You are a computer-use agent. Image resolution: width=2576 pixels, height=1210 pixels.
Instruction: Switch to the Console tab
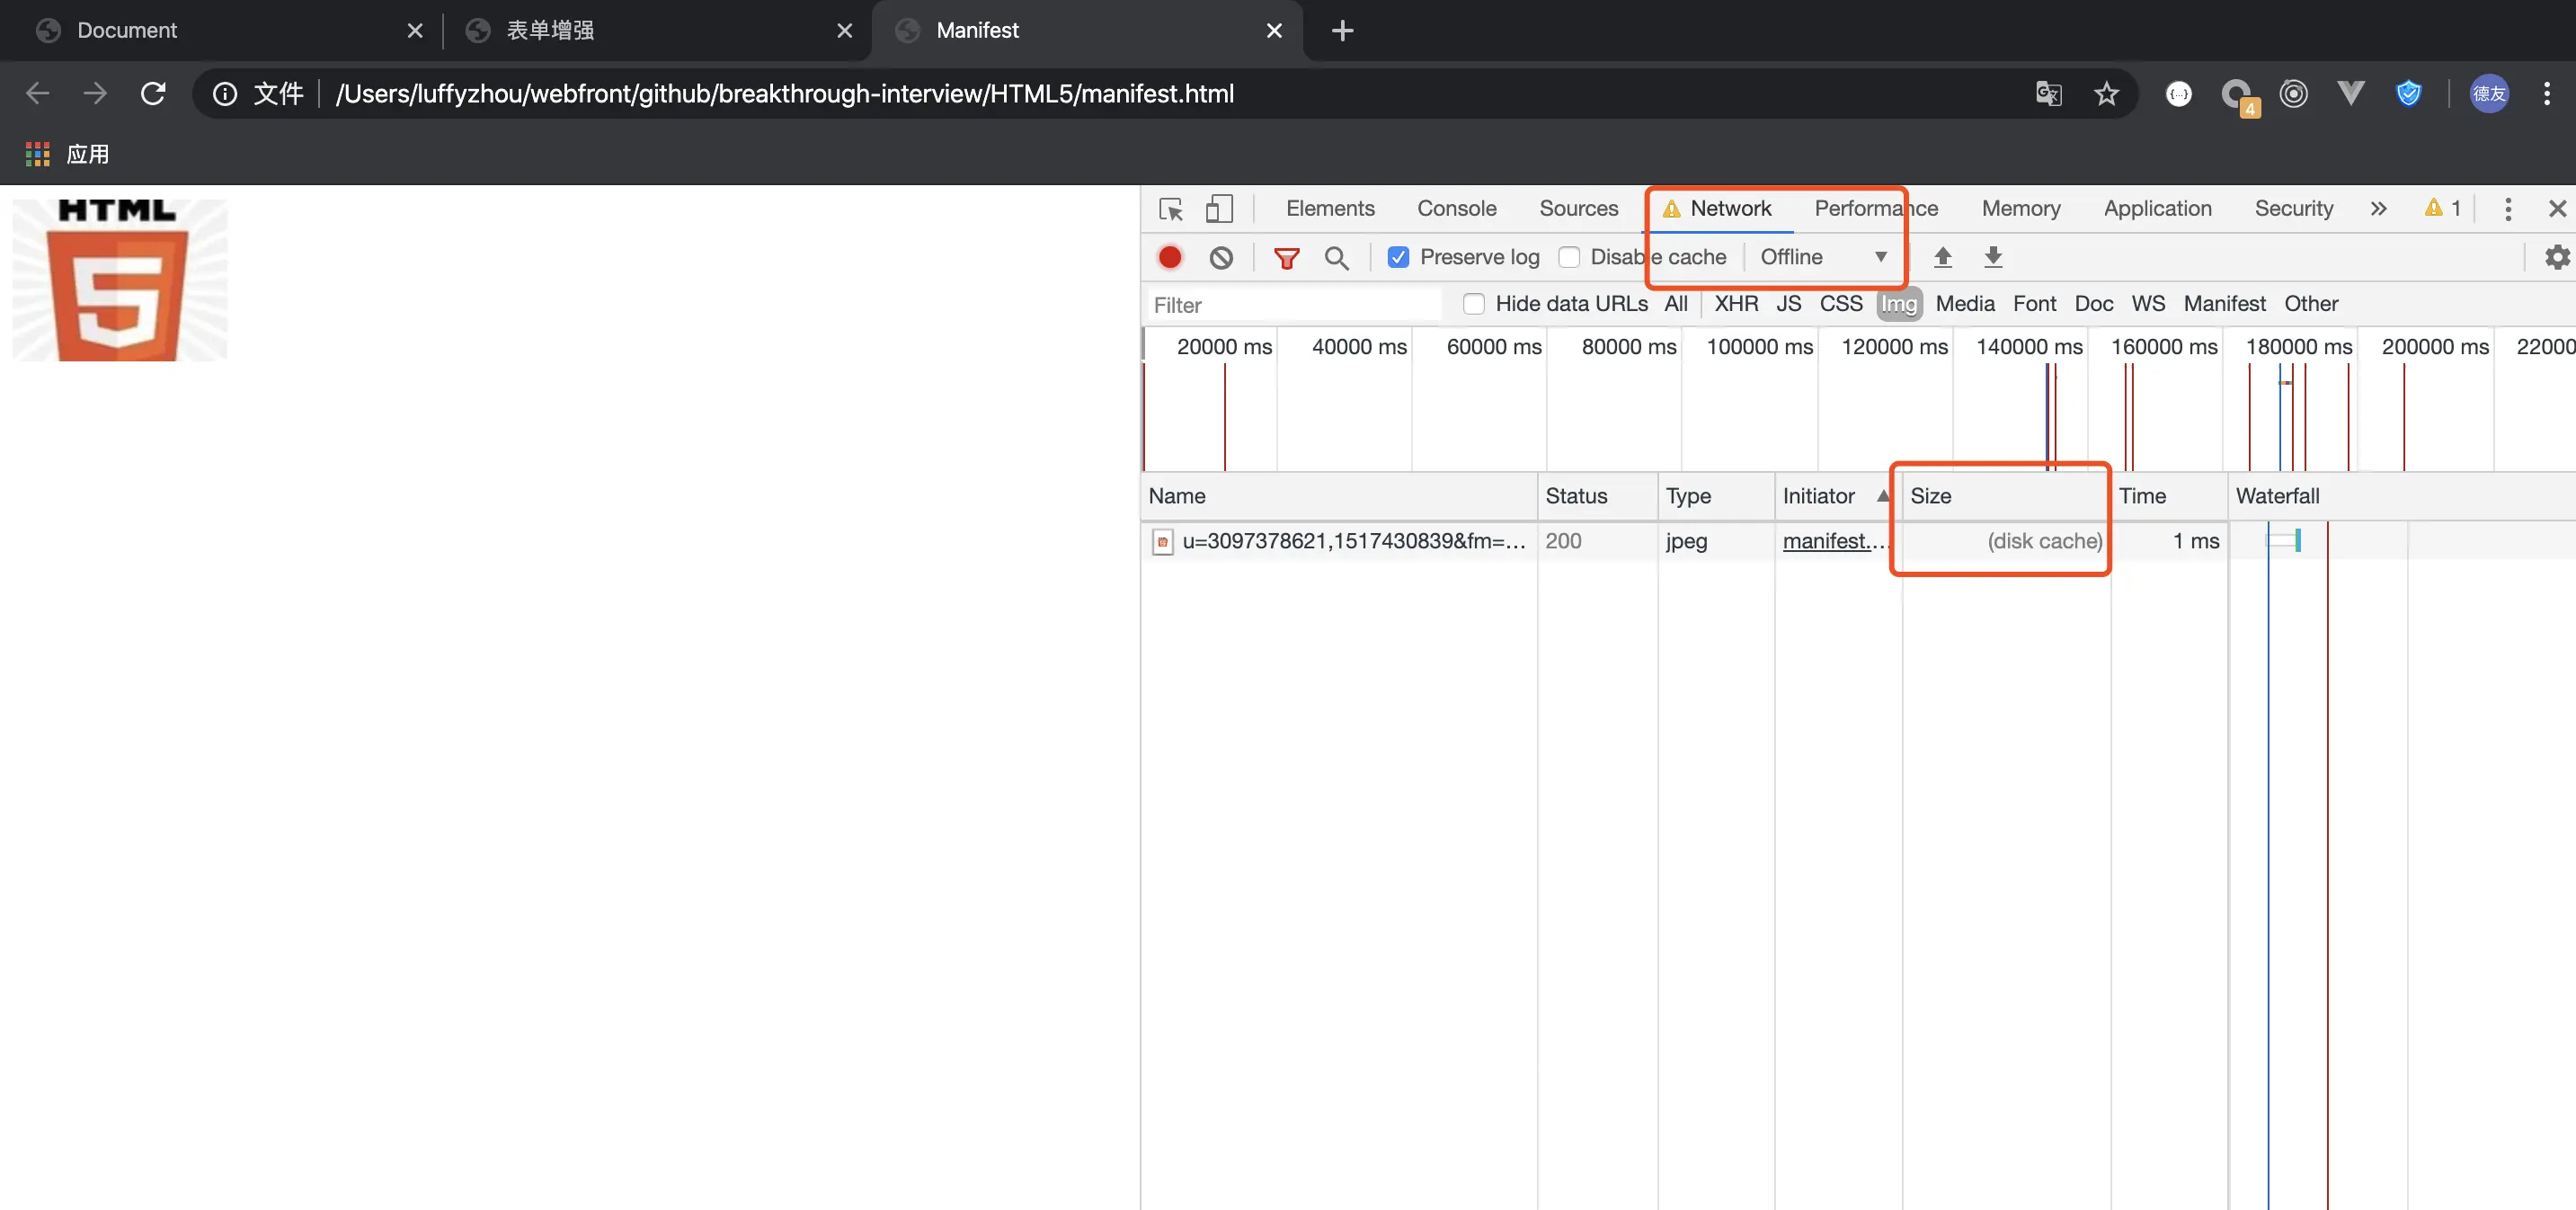click(x=1456, y=209)
